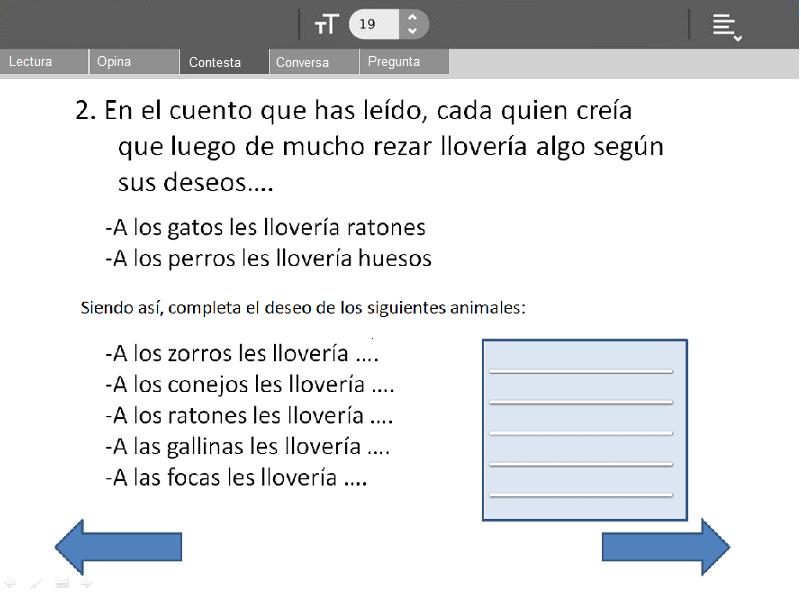Select the faint pen pointer icon
The height and width of the screenshot is (596, 801).
(36, 582)
